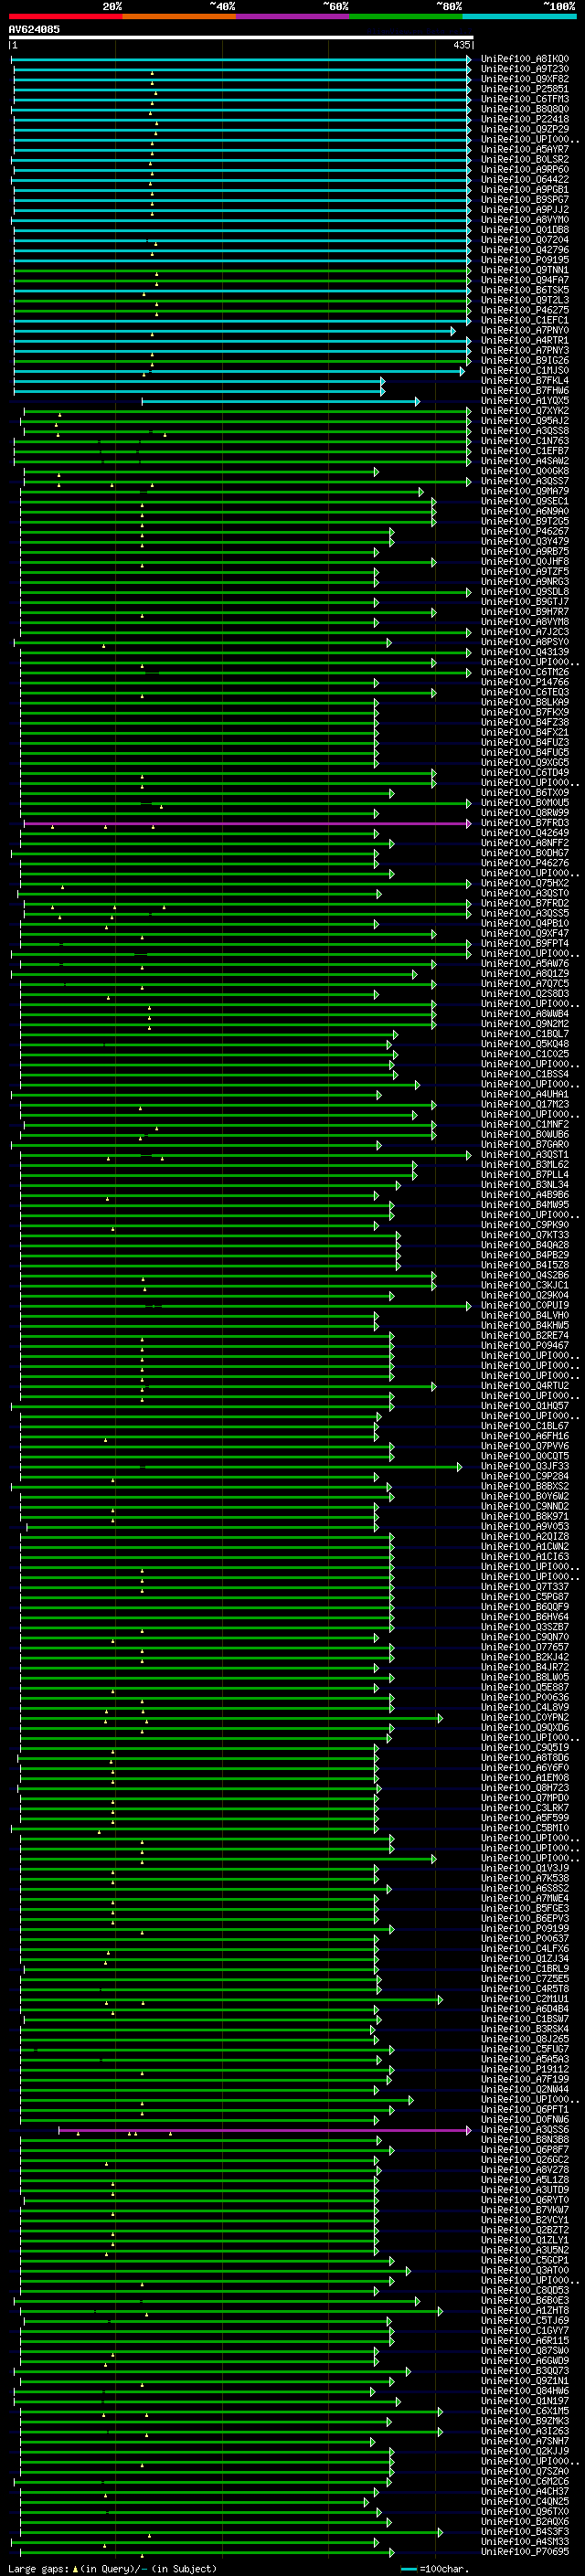
Task: Open hit UniRef100_P25851
Action: point(525,89)
